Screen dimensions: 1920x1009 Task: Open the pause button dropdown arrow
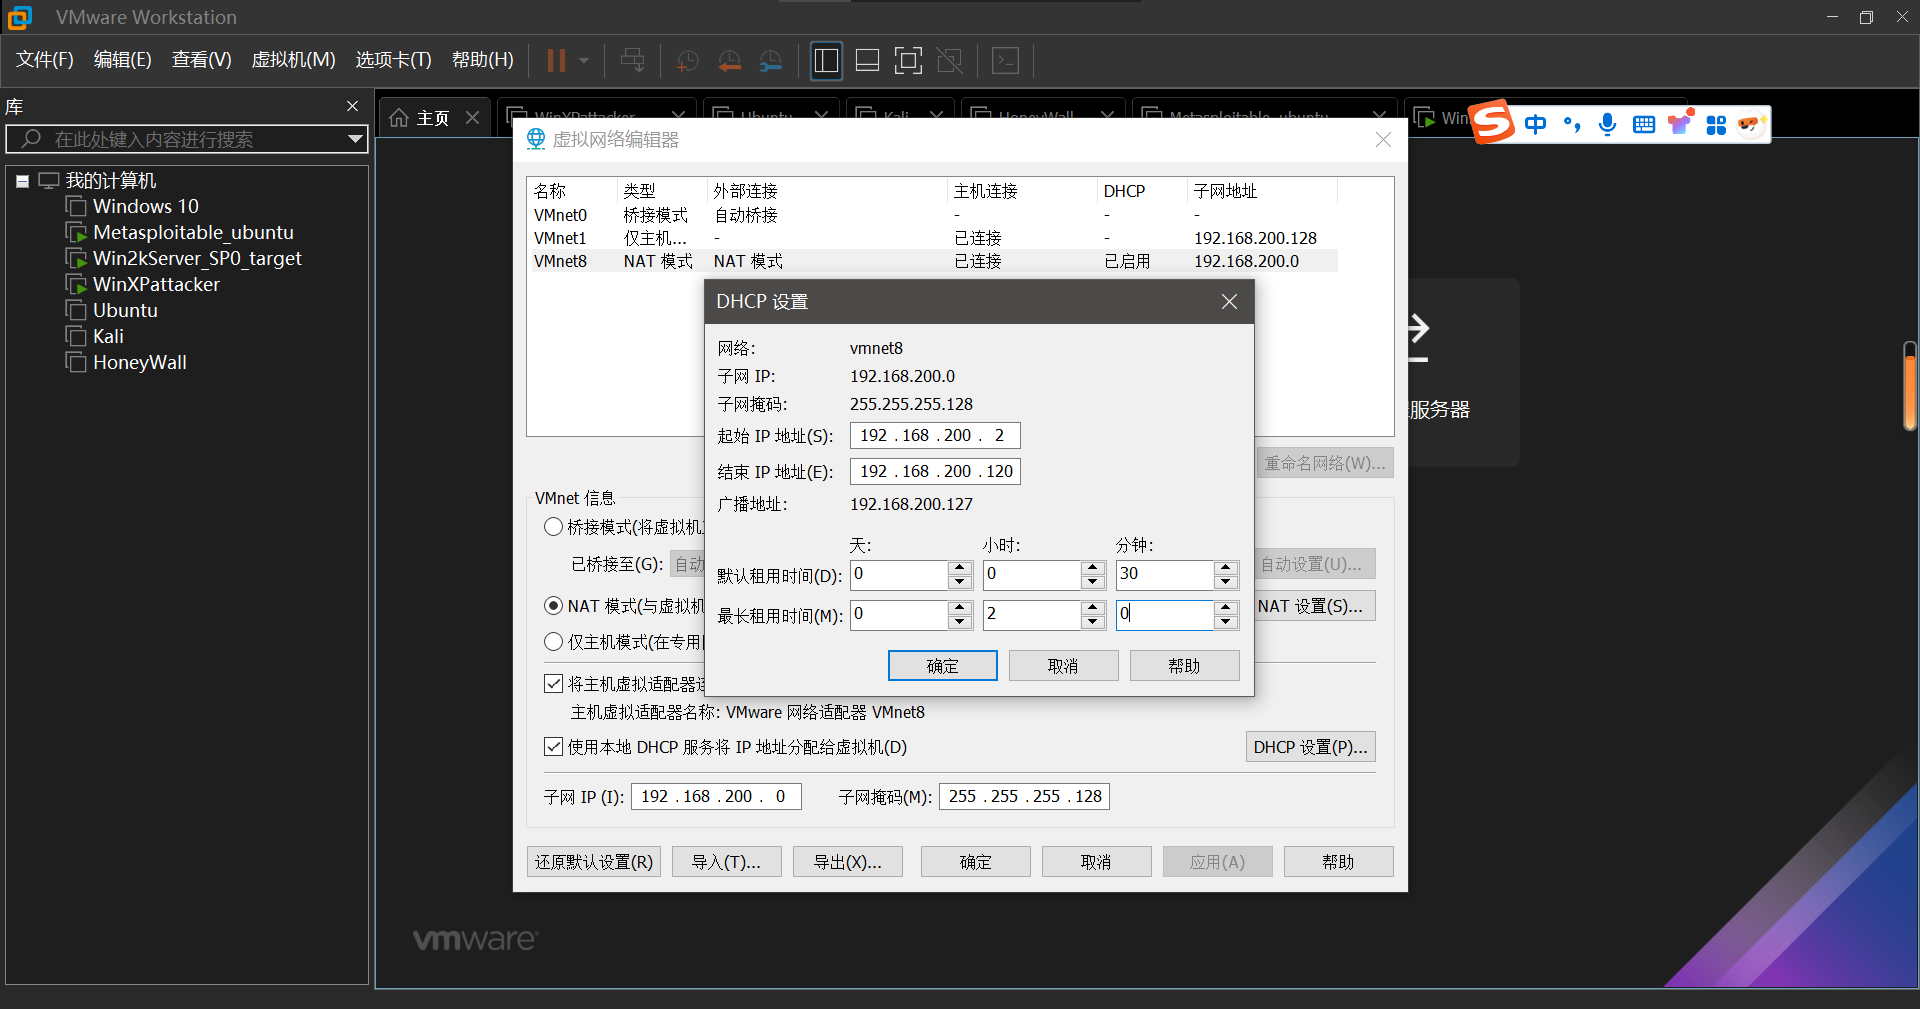click(x=584, y=60)
